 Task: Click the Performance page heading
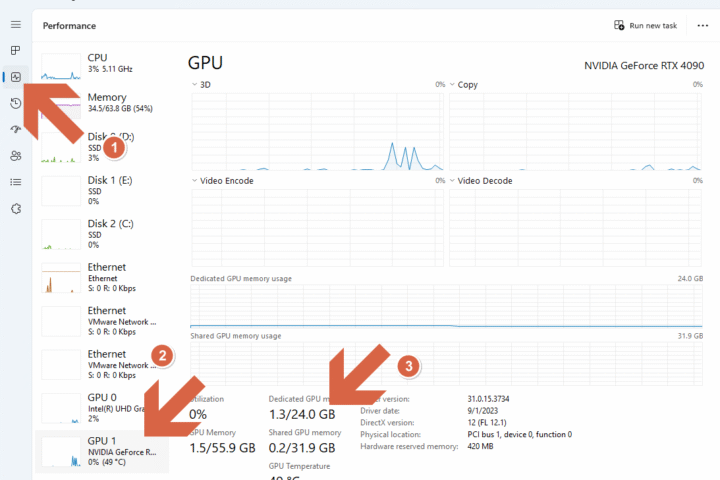pyautogui.click(x=69, y=26)
